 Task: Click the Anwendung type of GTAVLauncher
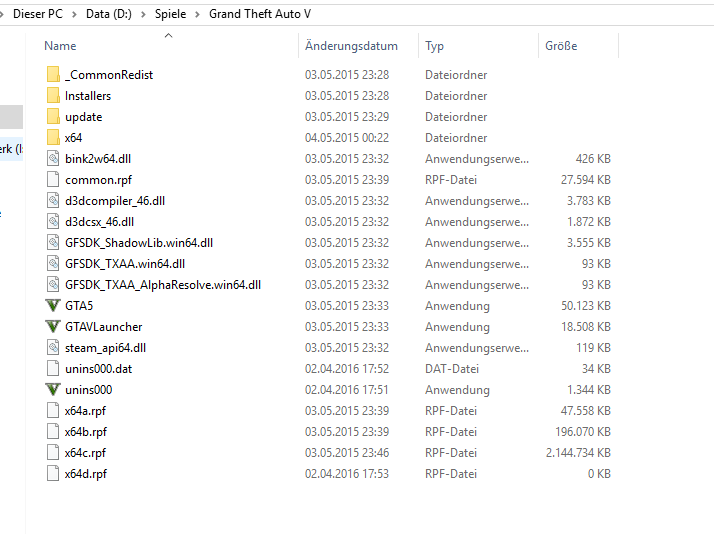tap(457, 327)
